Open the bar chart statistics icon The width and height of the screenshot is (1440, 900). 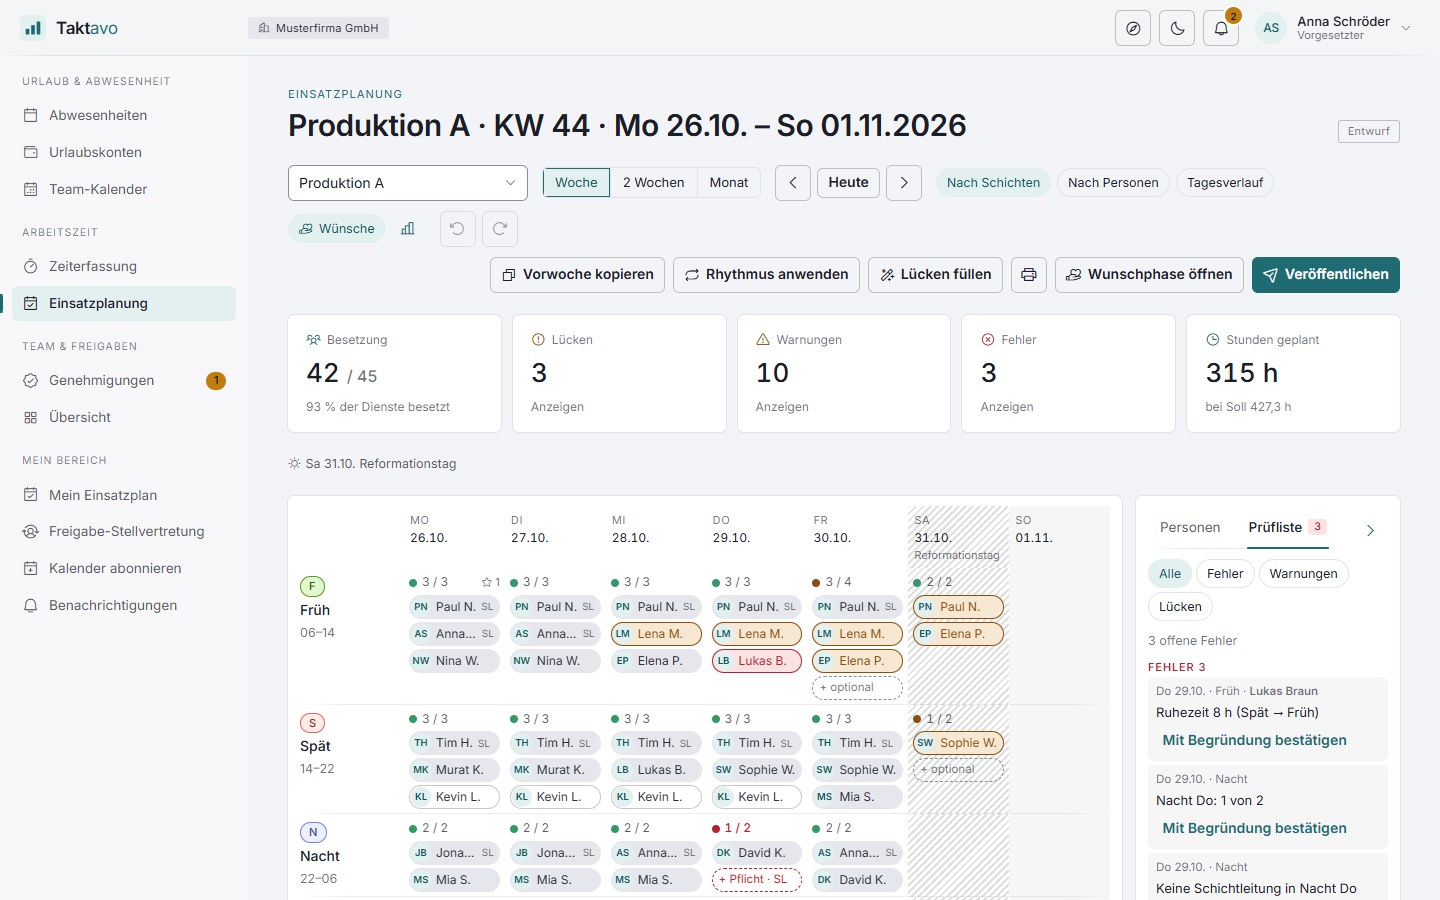[x=408, y=229]
